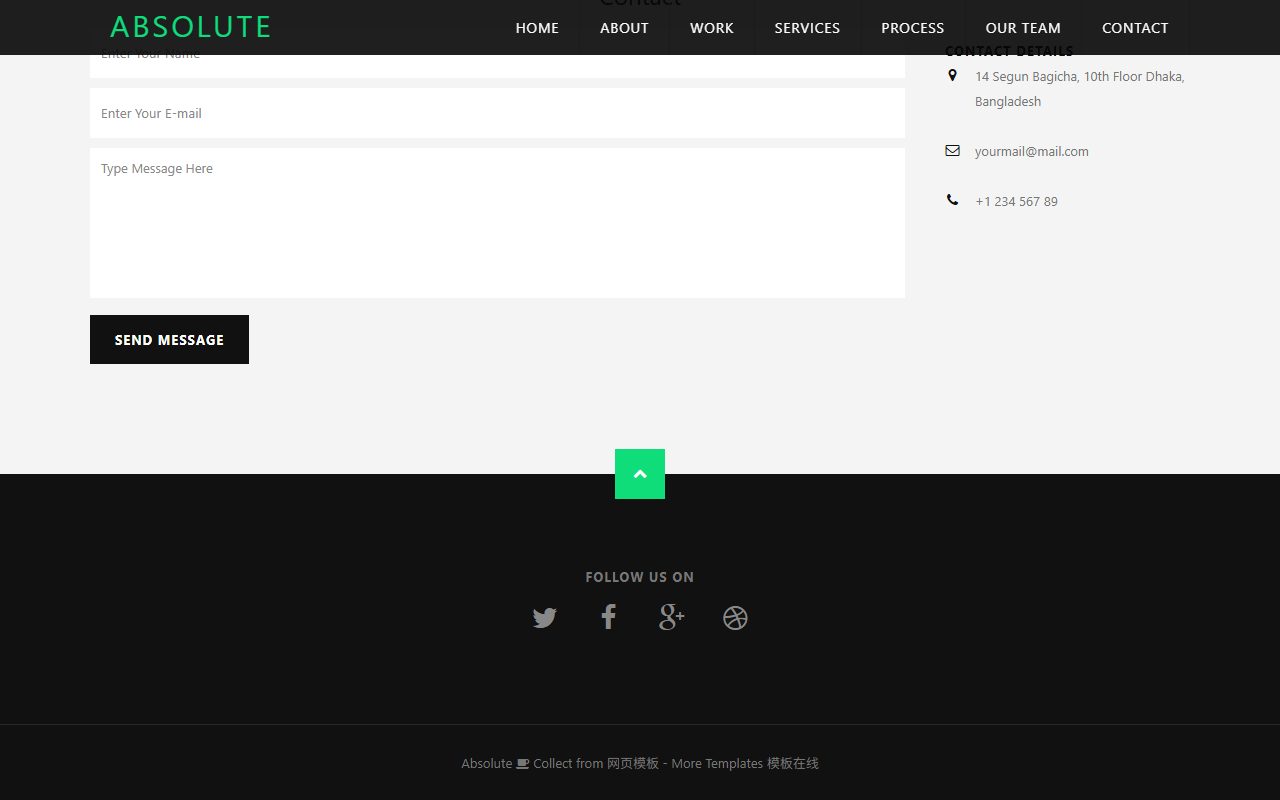This screenshot has width=1280, height=800.
Task: Navigate to the Services section
Action: tap(807, 28)
